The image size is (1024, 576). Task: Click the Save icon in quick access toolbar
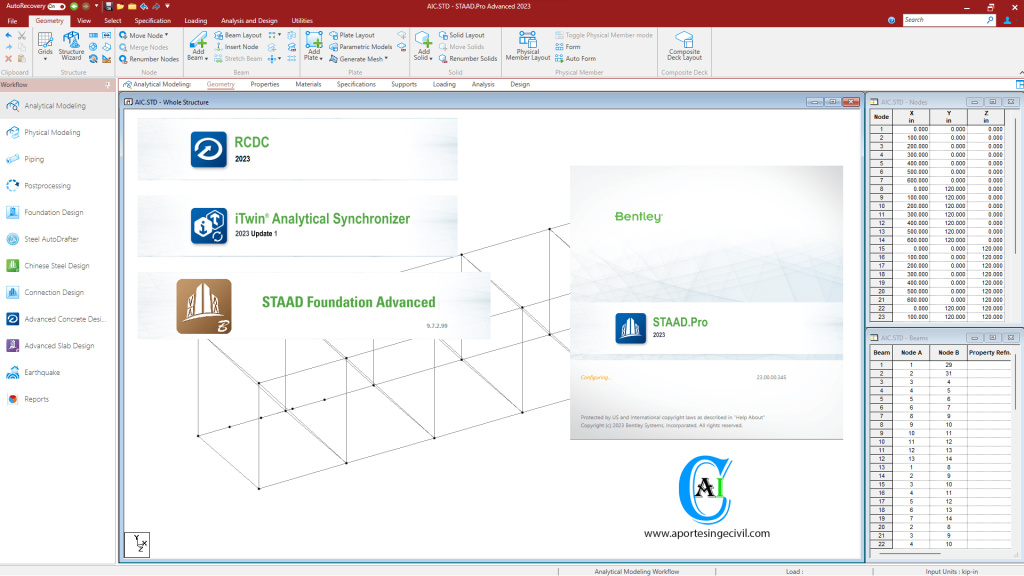click(x=108, y=6)
